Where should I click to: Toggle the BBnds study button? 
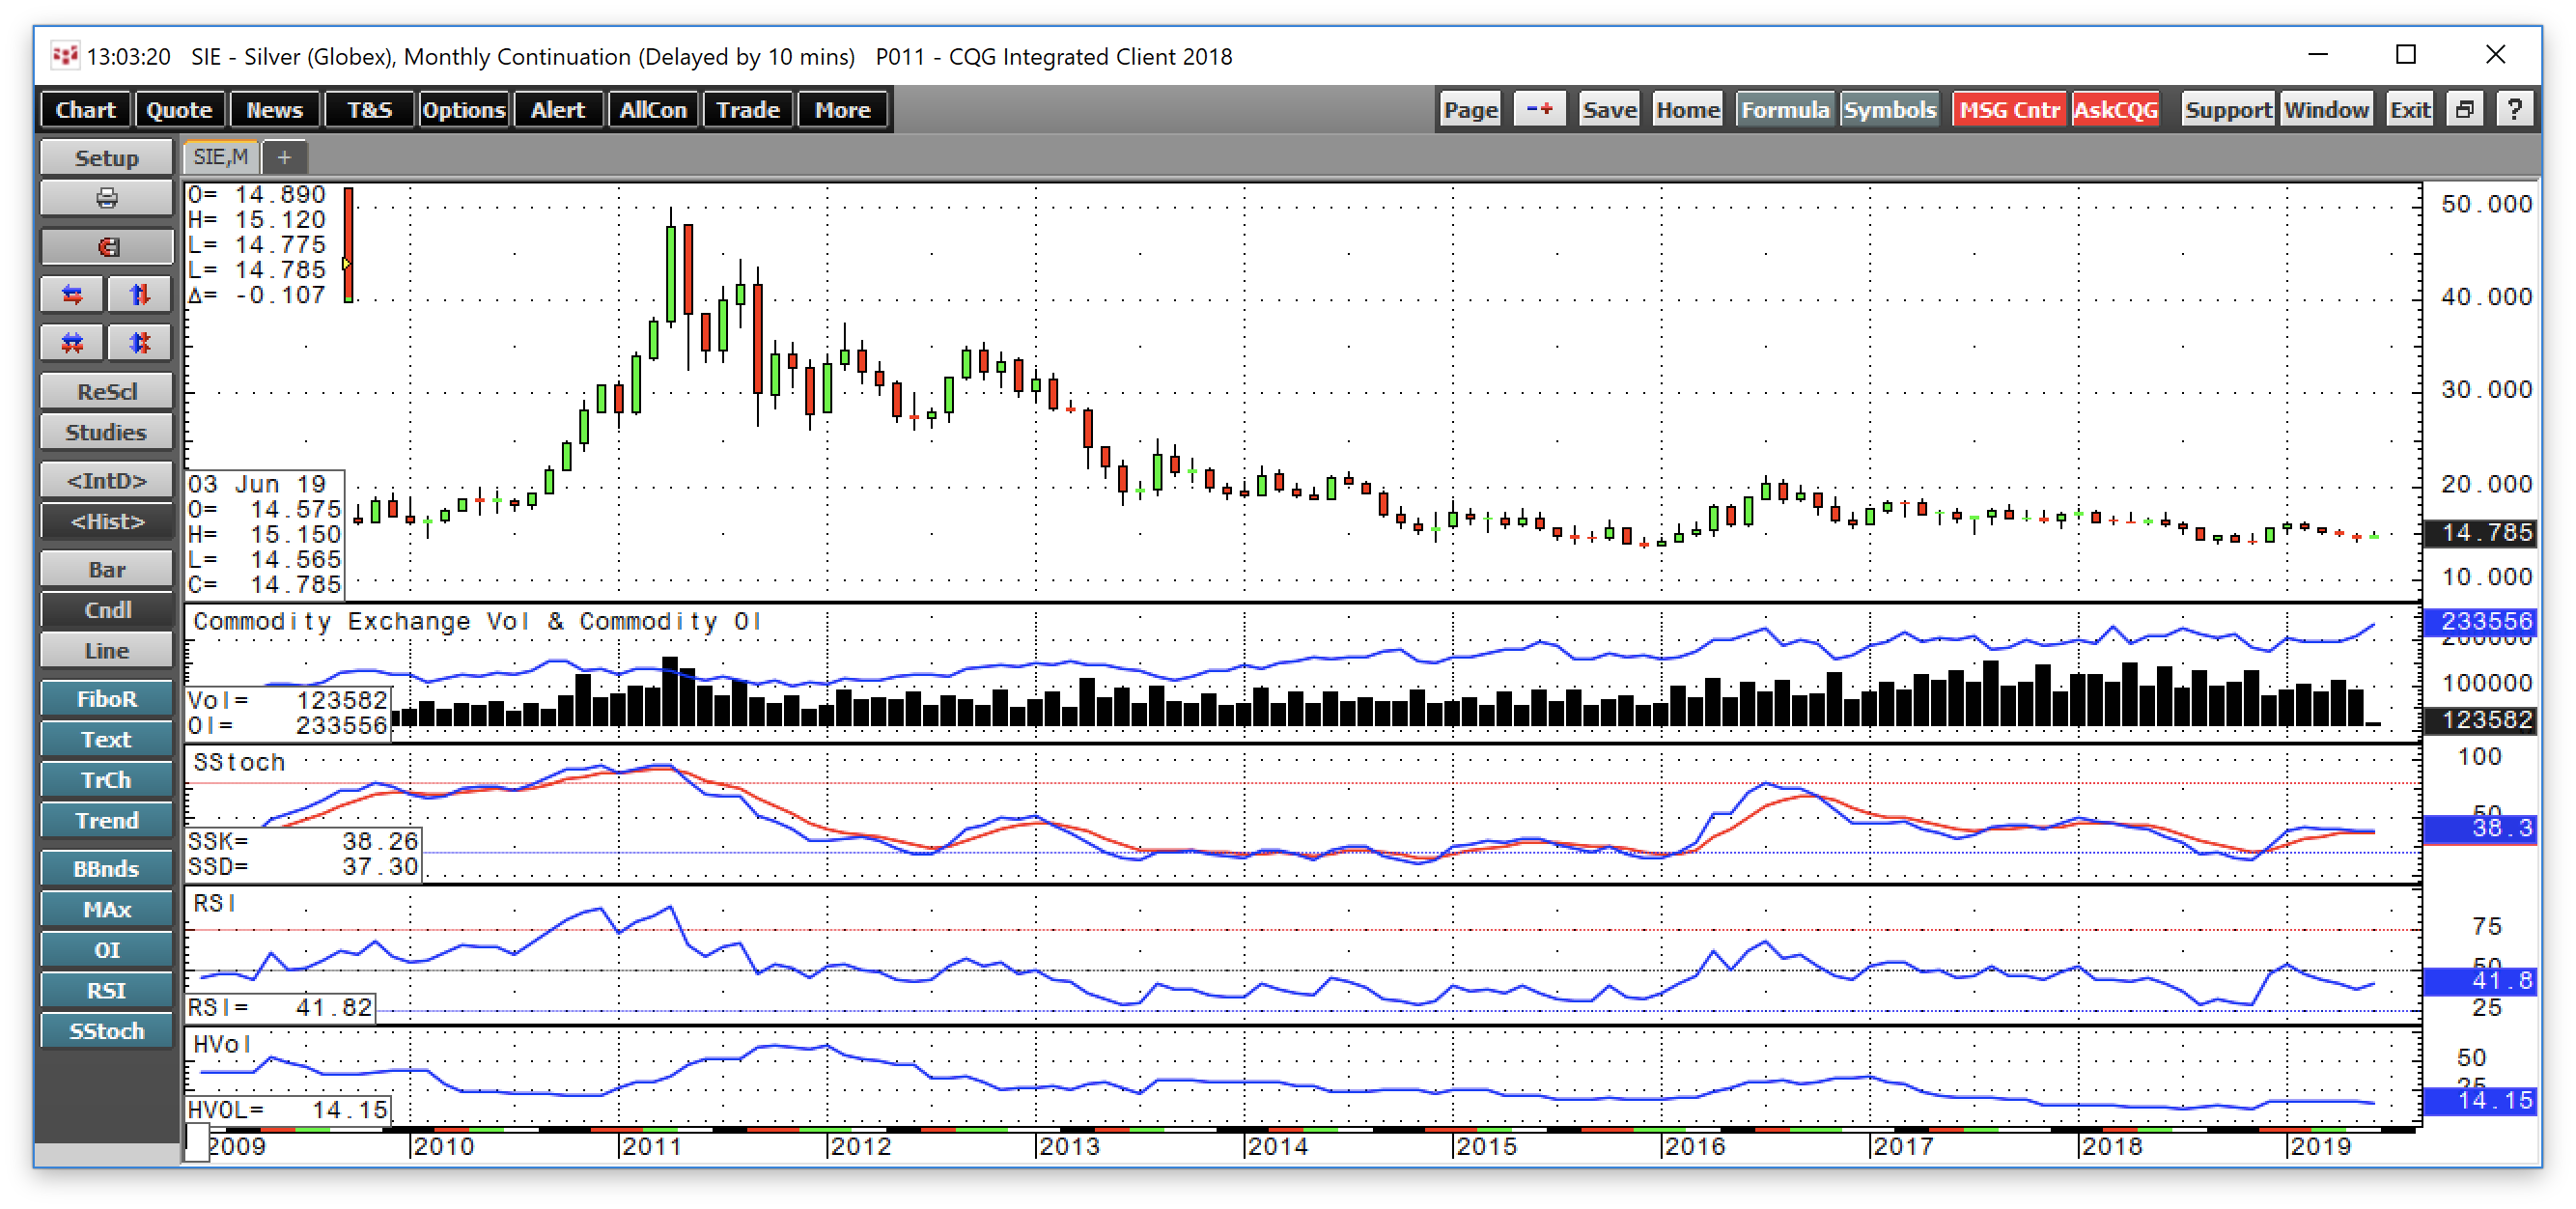click(x=107, y=868)
